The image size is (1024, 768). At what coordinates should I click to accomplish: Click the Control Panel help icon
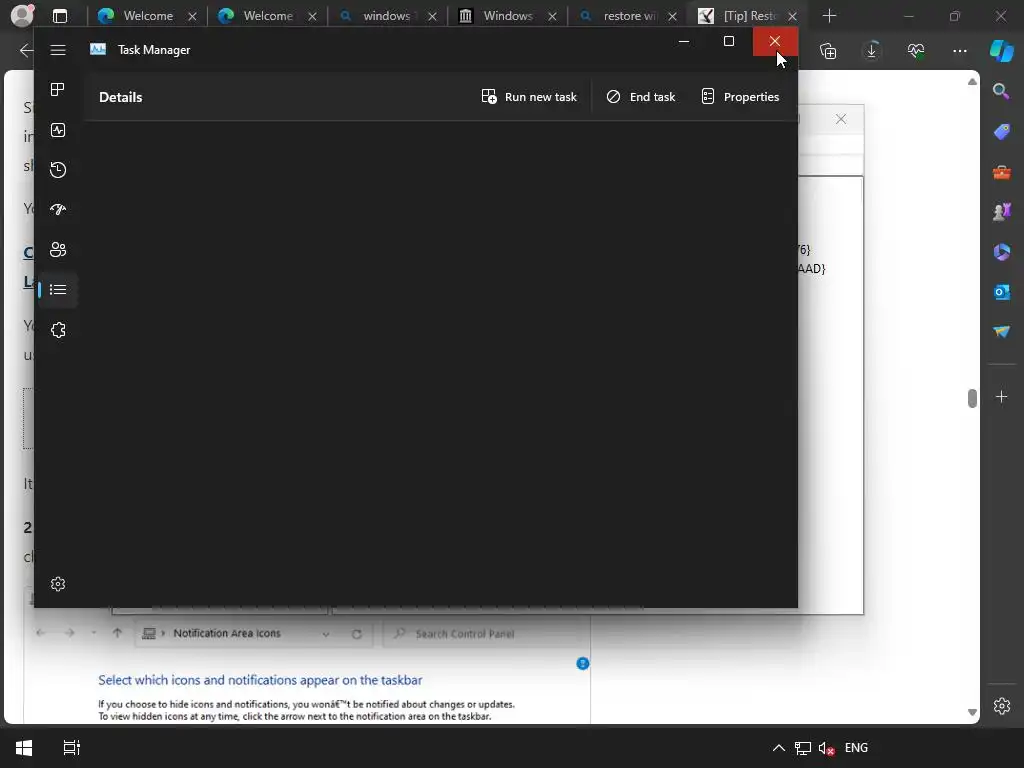click(x=583, y=664)
